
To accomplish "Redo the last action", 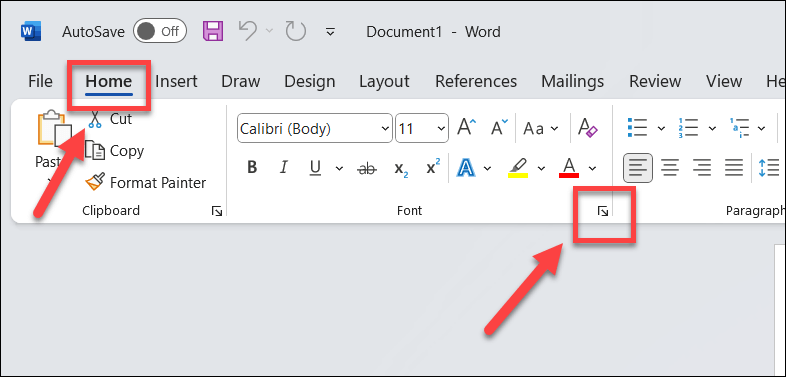I will pyautogui.click(x=295, y=31).
